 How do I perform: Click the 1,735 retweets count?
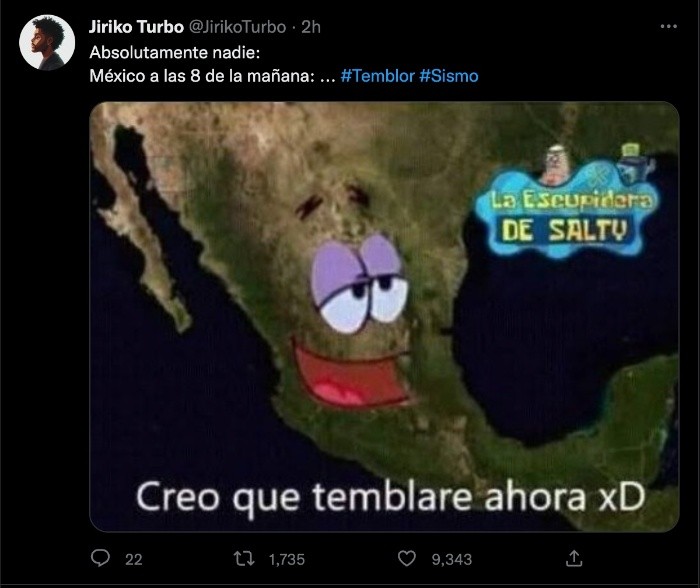point(287,559)
